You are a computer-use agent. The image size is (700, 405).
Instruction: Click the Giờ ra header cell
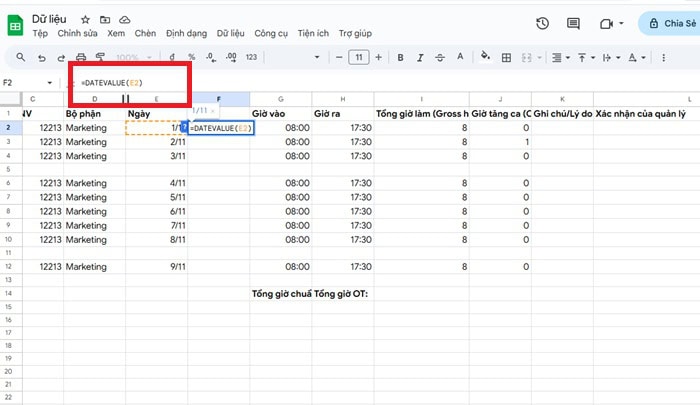click(x=342, y=113)
